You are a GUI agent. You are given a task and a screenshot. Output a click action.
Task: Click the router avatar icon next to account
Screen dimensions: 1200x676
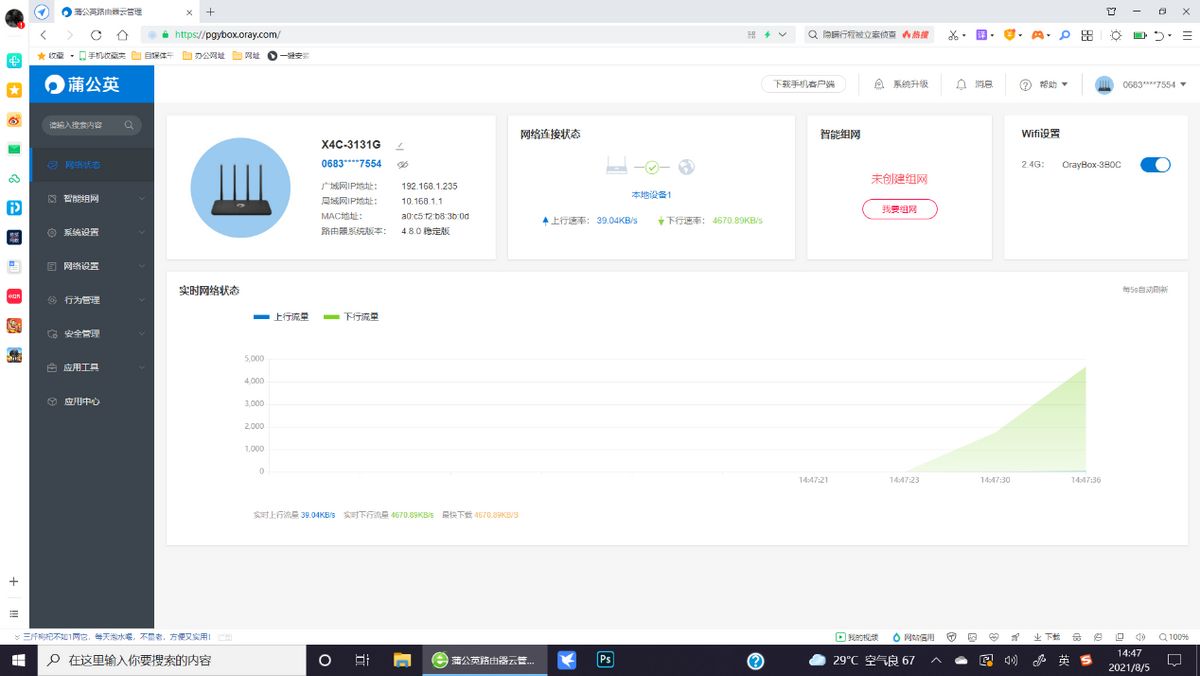click(x=1104, y=85)
